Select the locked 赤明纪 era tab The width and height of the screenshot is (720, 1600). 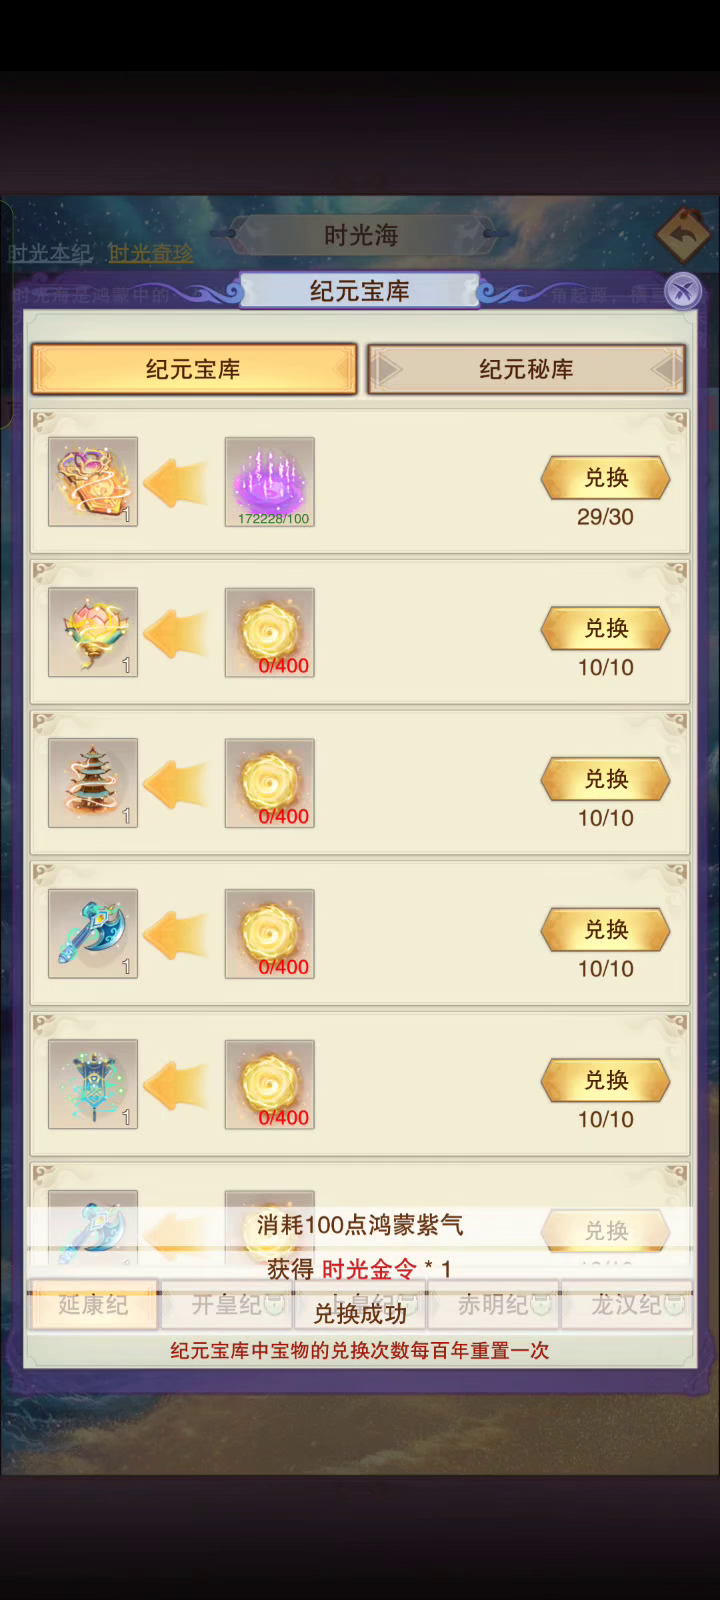tap(494, 1305)
